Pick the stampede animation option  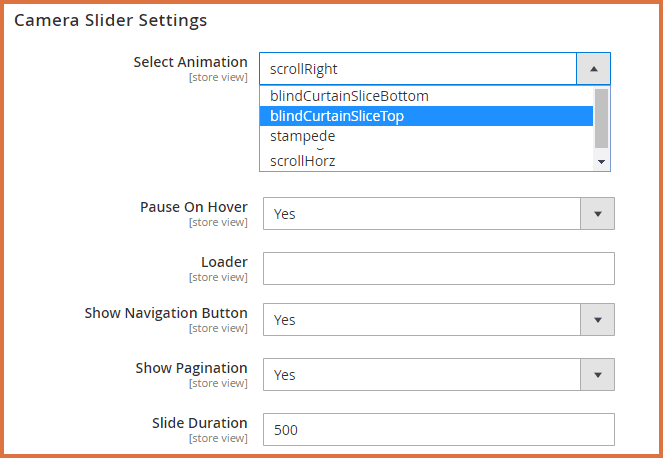coord(302,136)
